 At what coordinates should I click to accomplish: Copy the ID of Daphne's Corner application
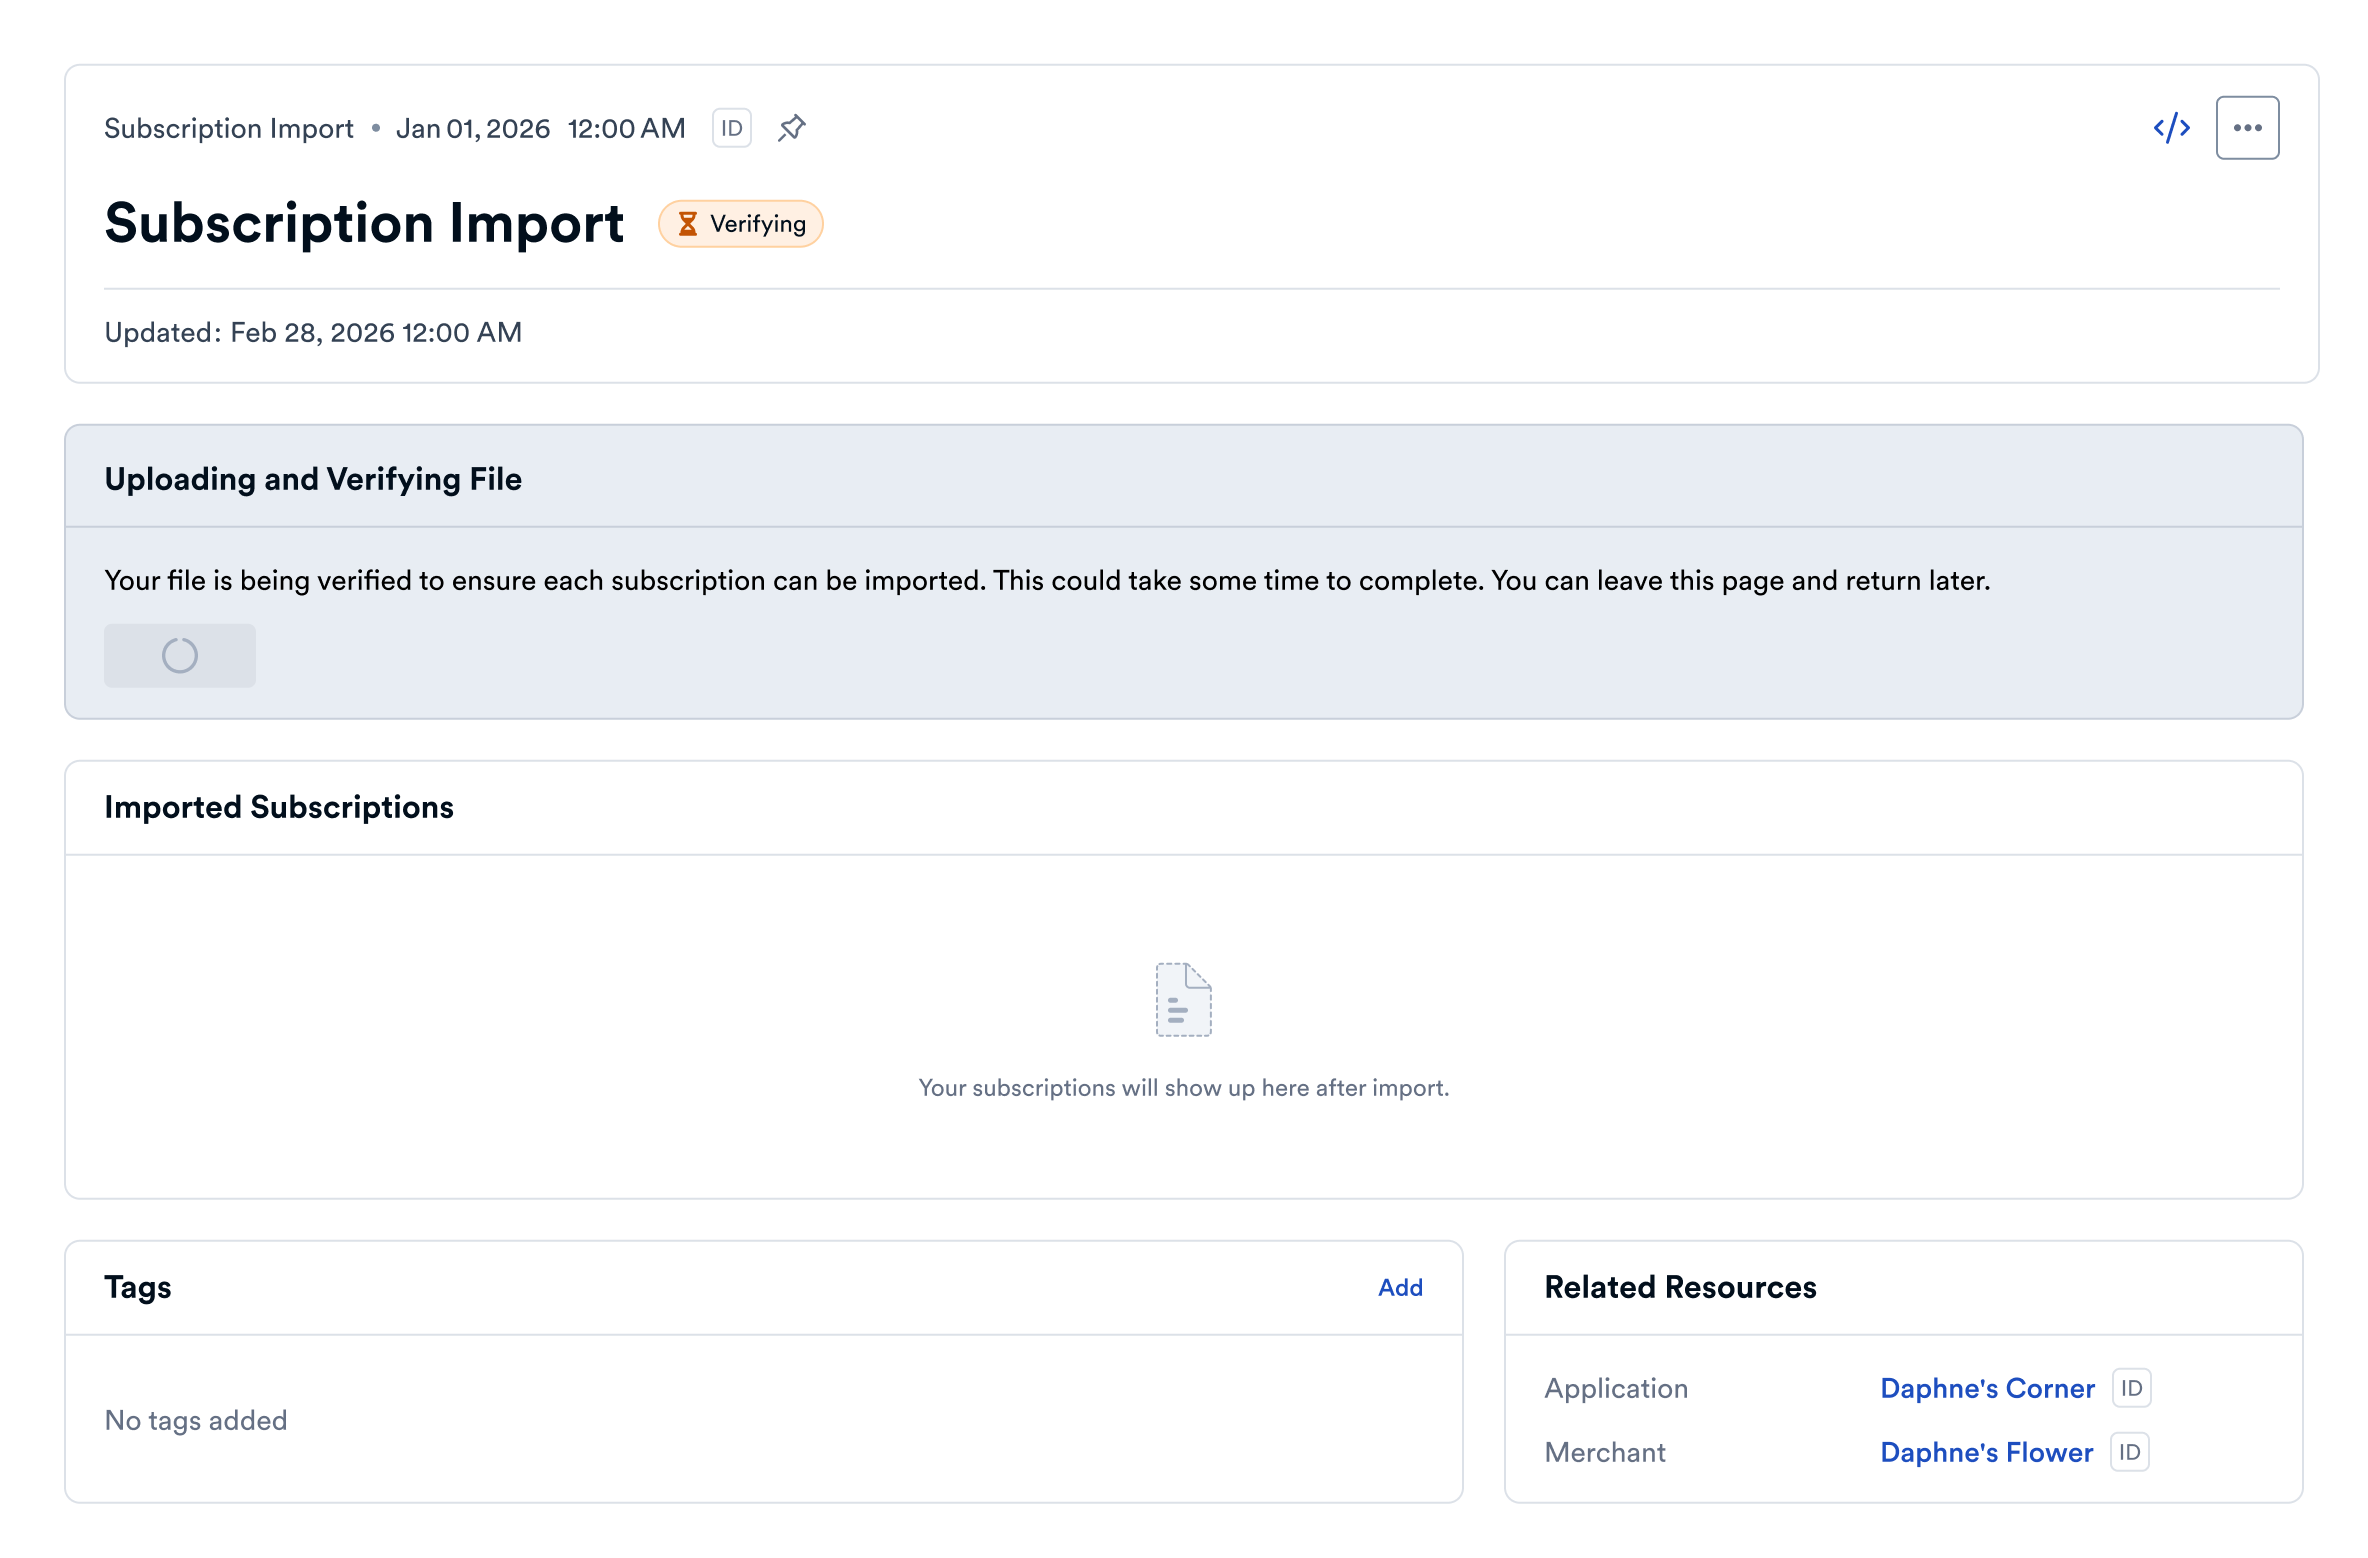pos(2131,1388)
